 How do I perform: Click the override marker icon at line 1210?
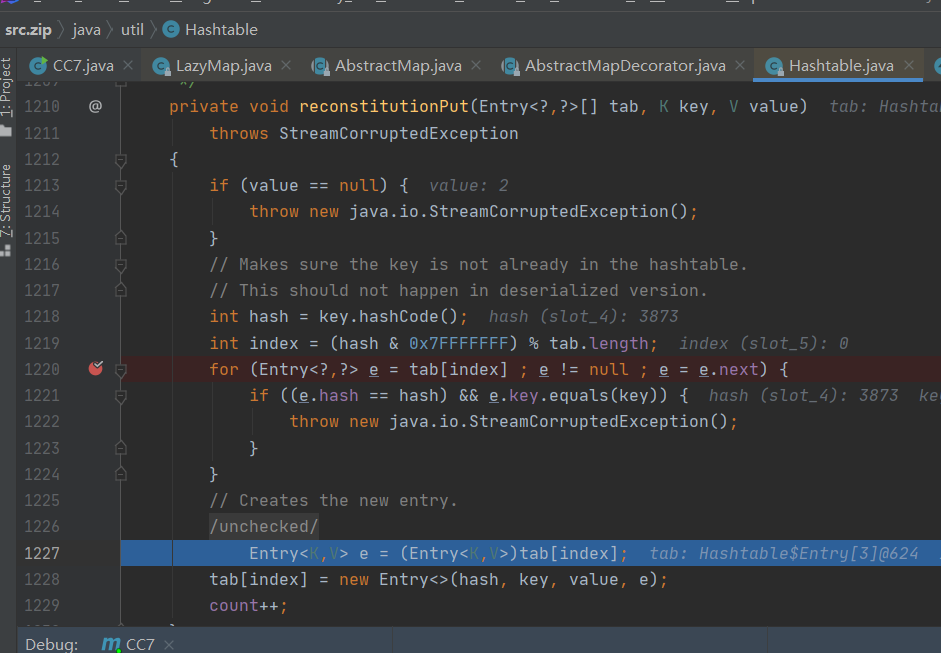[95, 106]
